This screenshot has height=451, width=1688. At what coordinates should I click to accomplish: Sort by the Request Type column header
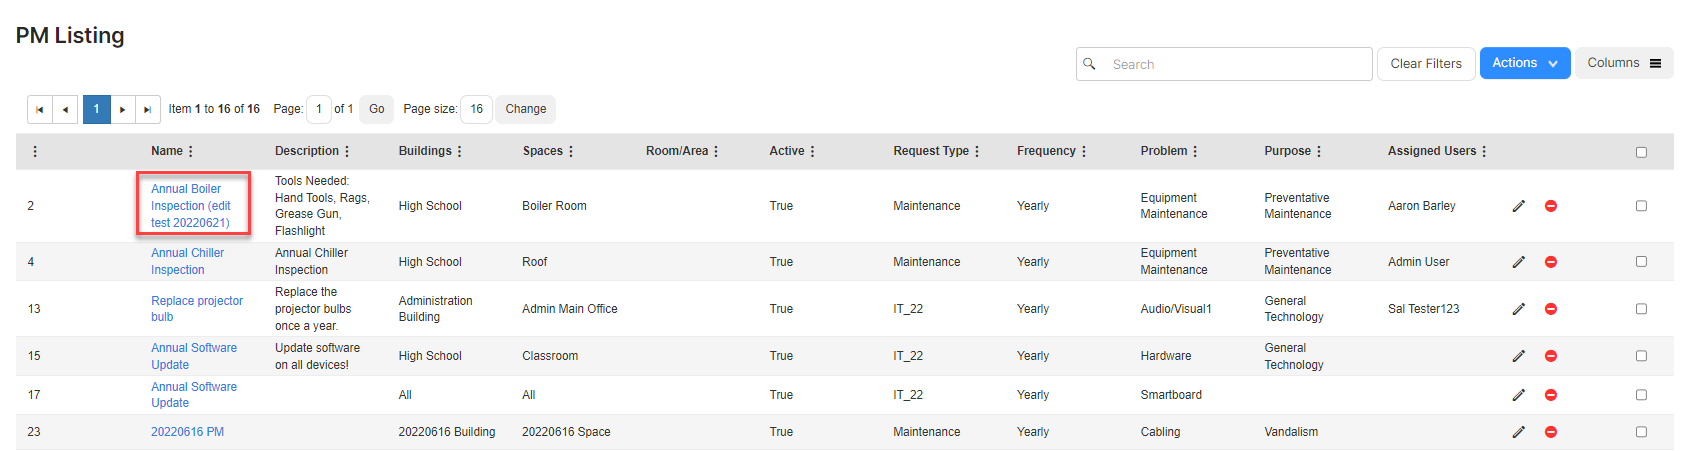(x=931, y=151)
